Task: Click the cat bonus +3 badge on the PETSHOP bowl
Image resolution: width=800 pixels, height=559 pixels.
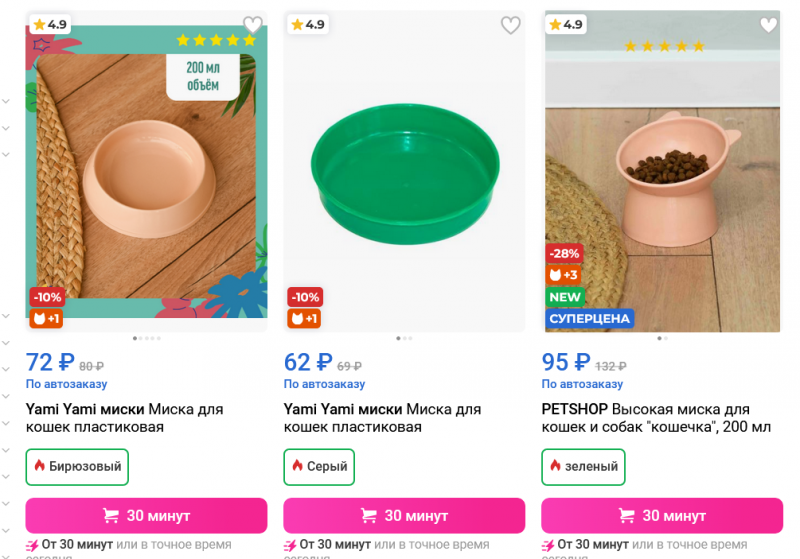Action: tap(563, 275)
